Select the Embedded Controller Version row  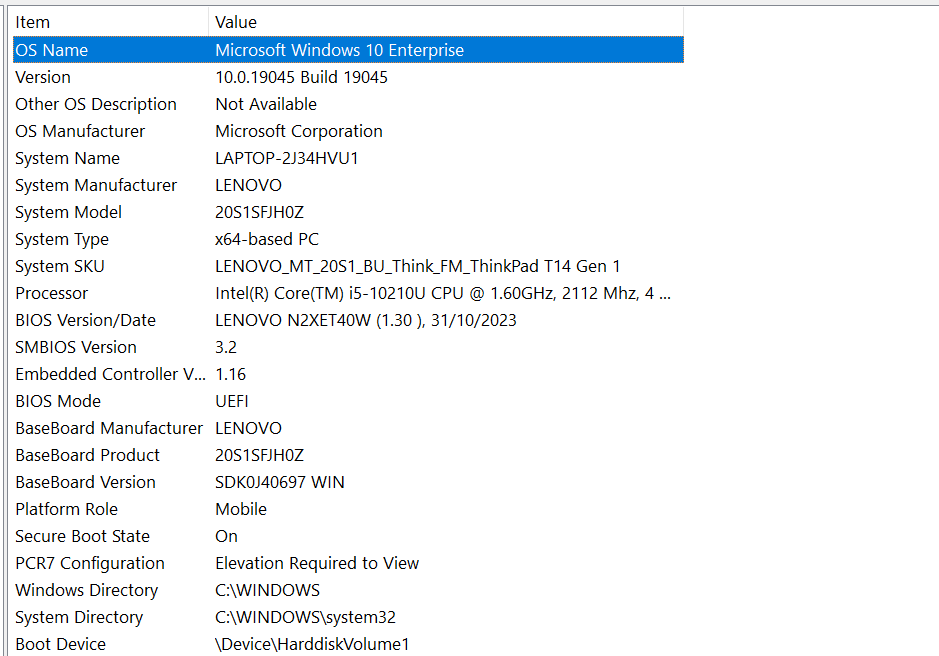348,374
